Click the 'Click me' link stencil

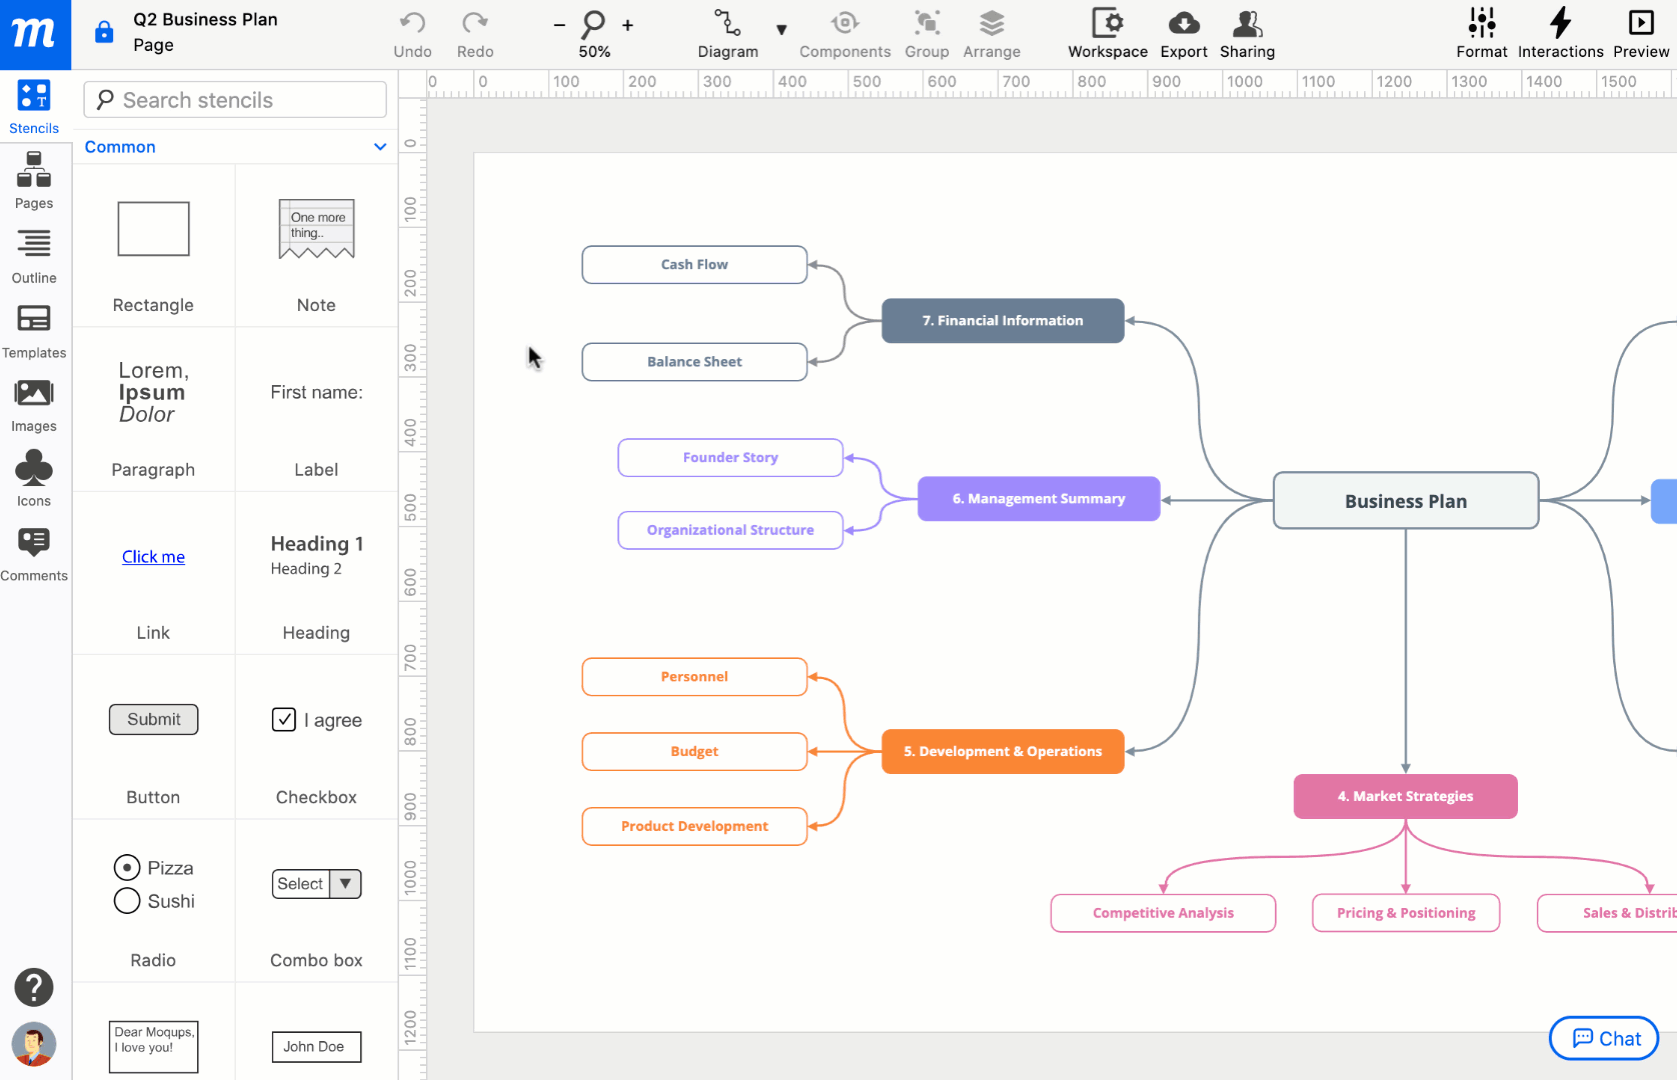(153, 557)
